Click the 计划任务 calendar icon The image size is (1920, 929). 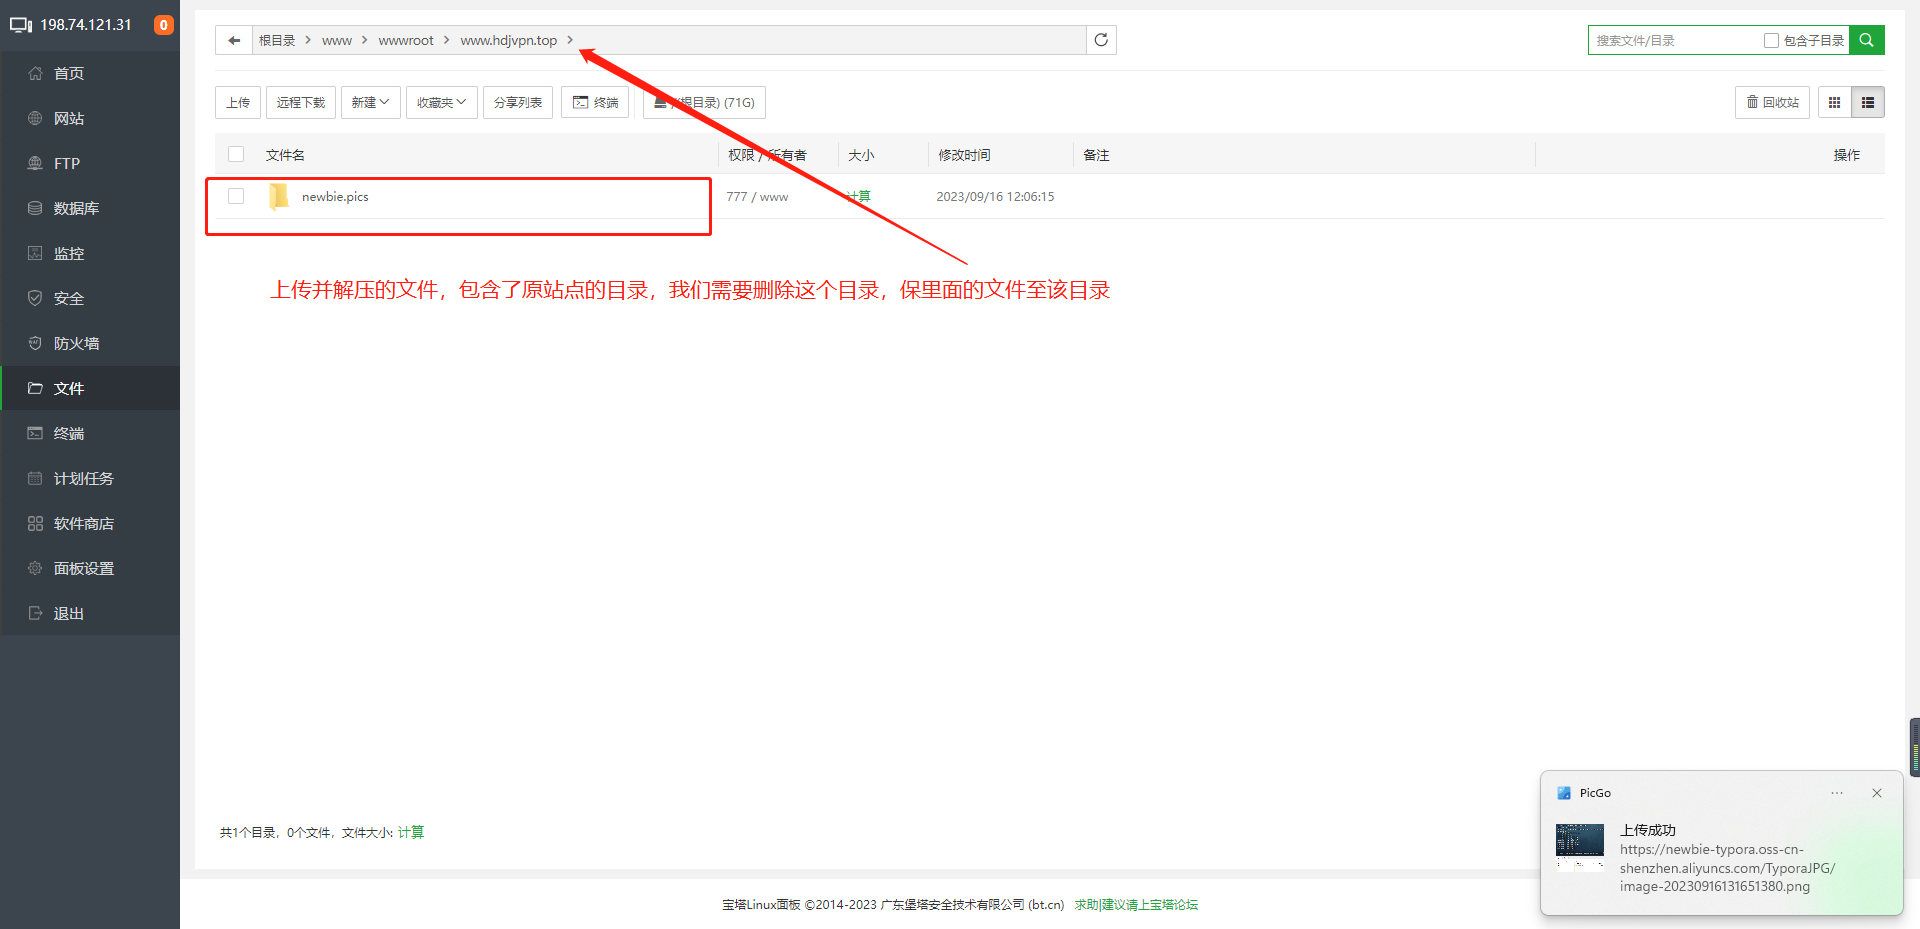tap(35, 478)
